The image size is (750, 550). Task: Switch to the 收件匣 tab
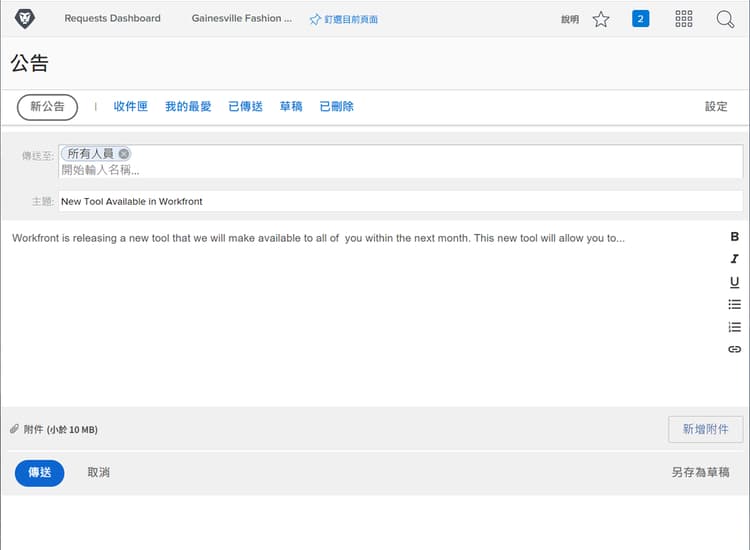(x=131, y=106)
